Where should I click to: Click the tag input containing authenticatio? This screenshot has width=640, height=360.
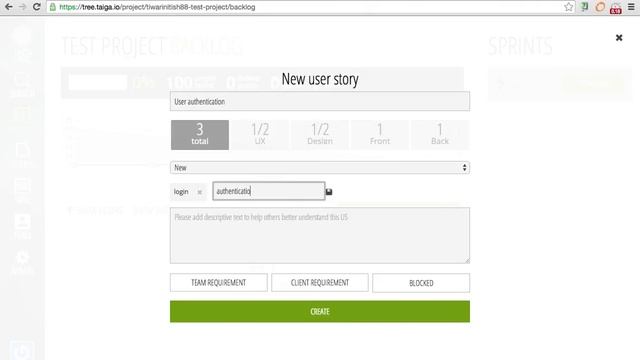pyautogui.click(x=269, y=191)
